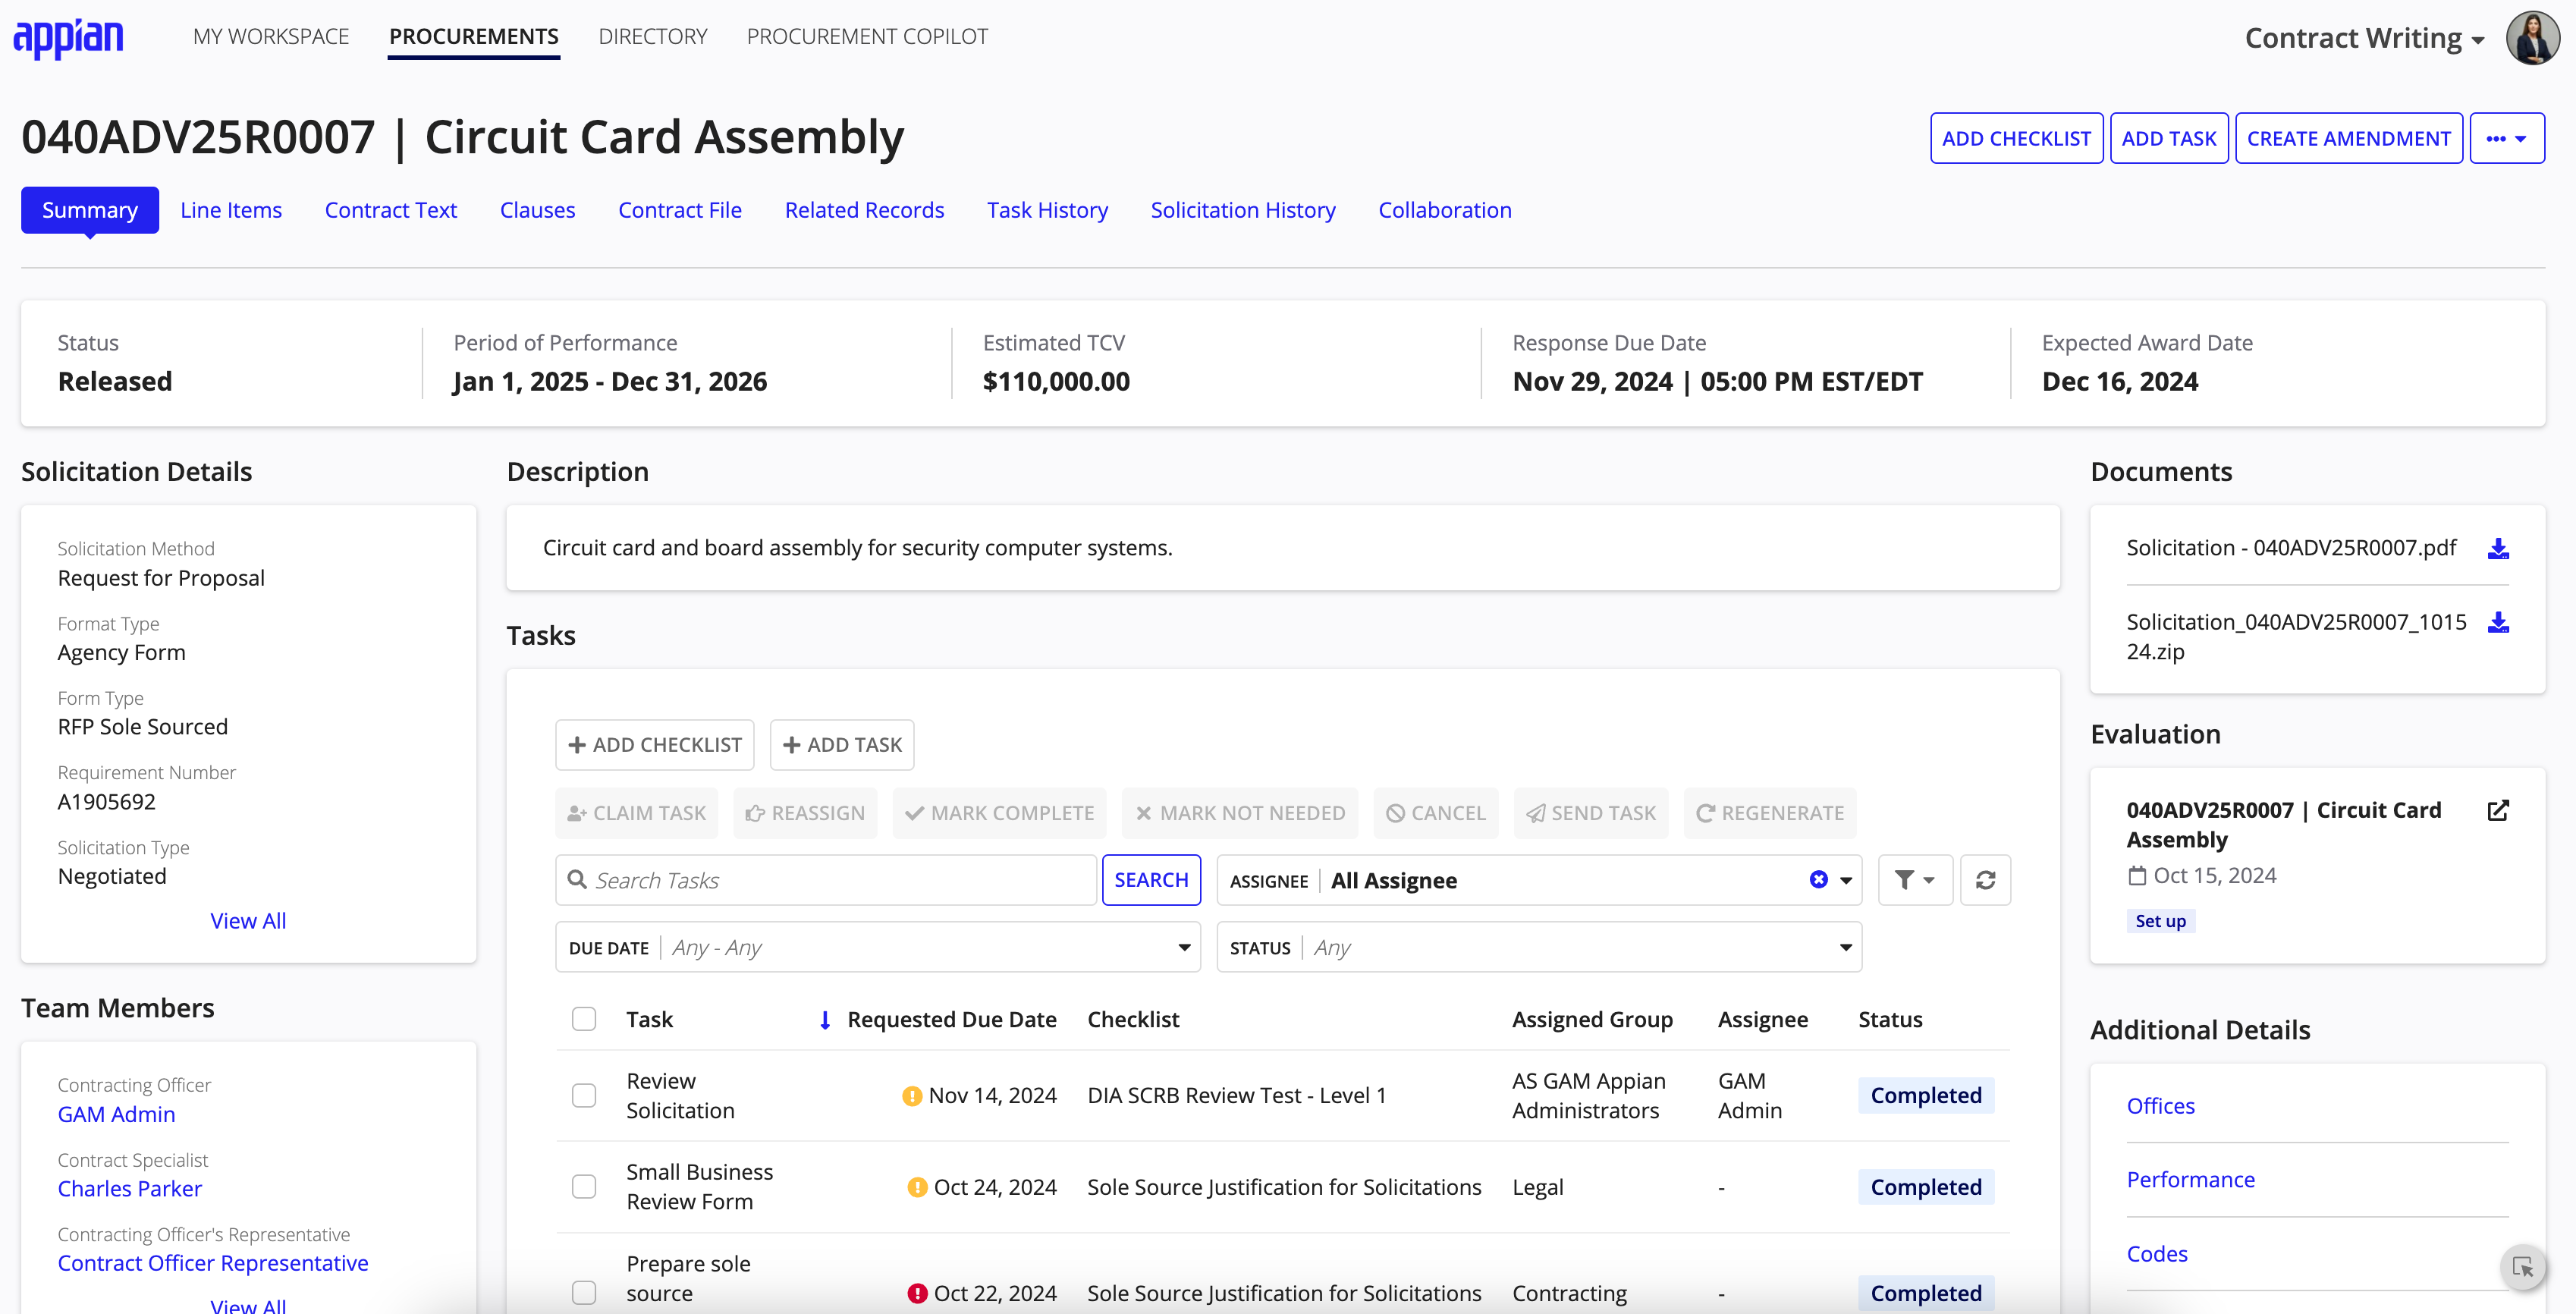Click the Mark Not Needed button

click(1240, 813)
